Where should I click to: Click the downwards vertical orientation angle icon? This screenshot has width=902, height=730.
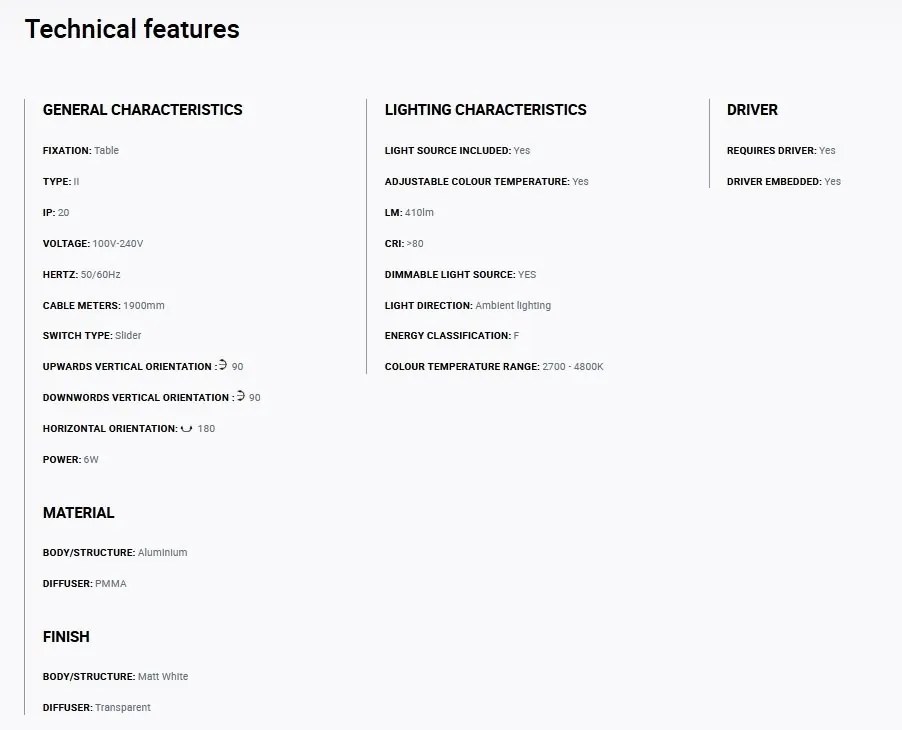point(240,396)
